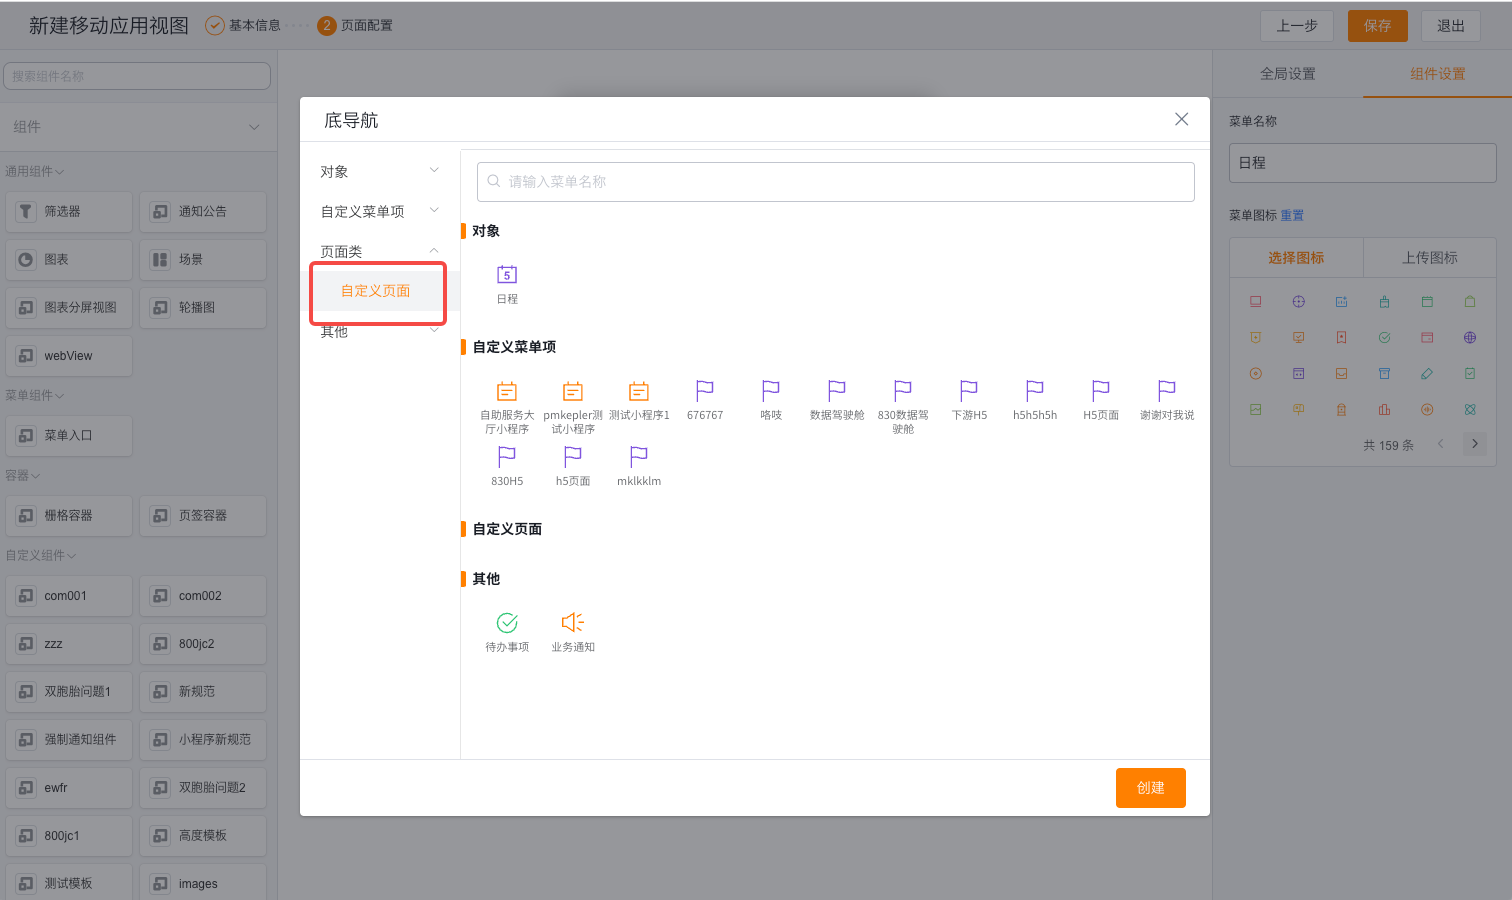Click the orange 创建 button

pos(1150,787)
